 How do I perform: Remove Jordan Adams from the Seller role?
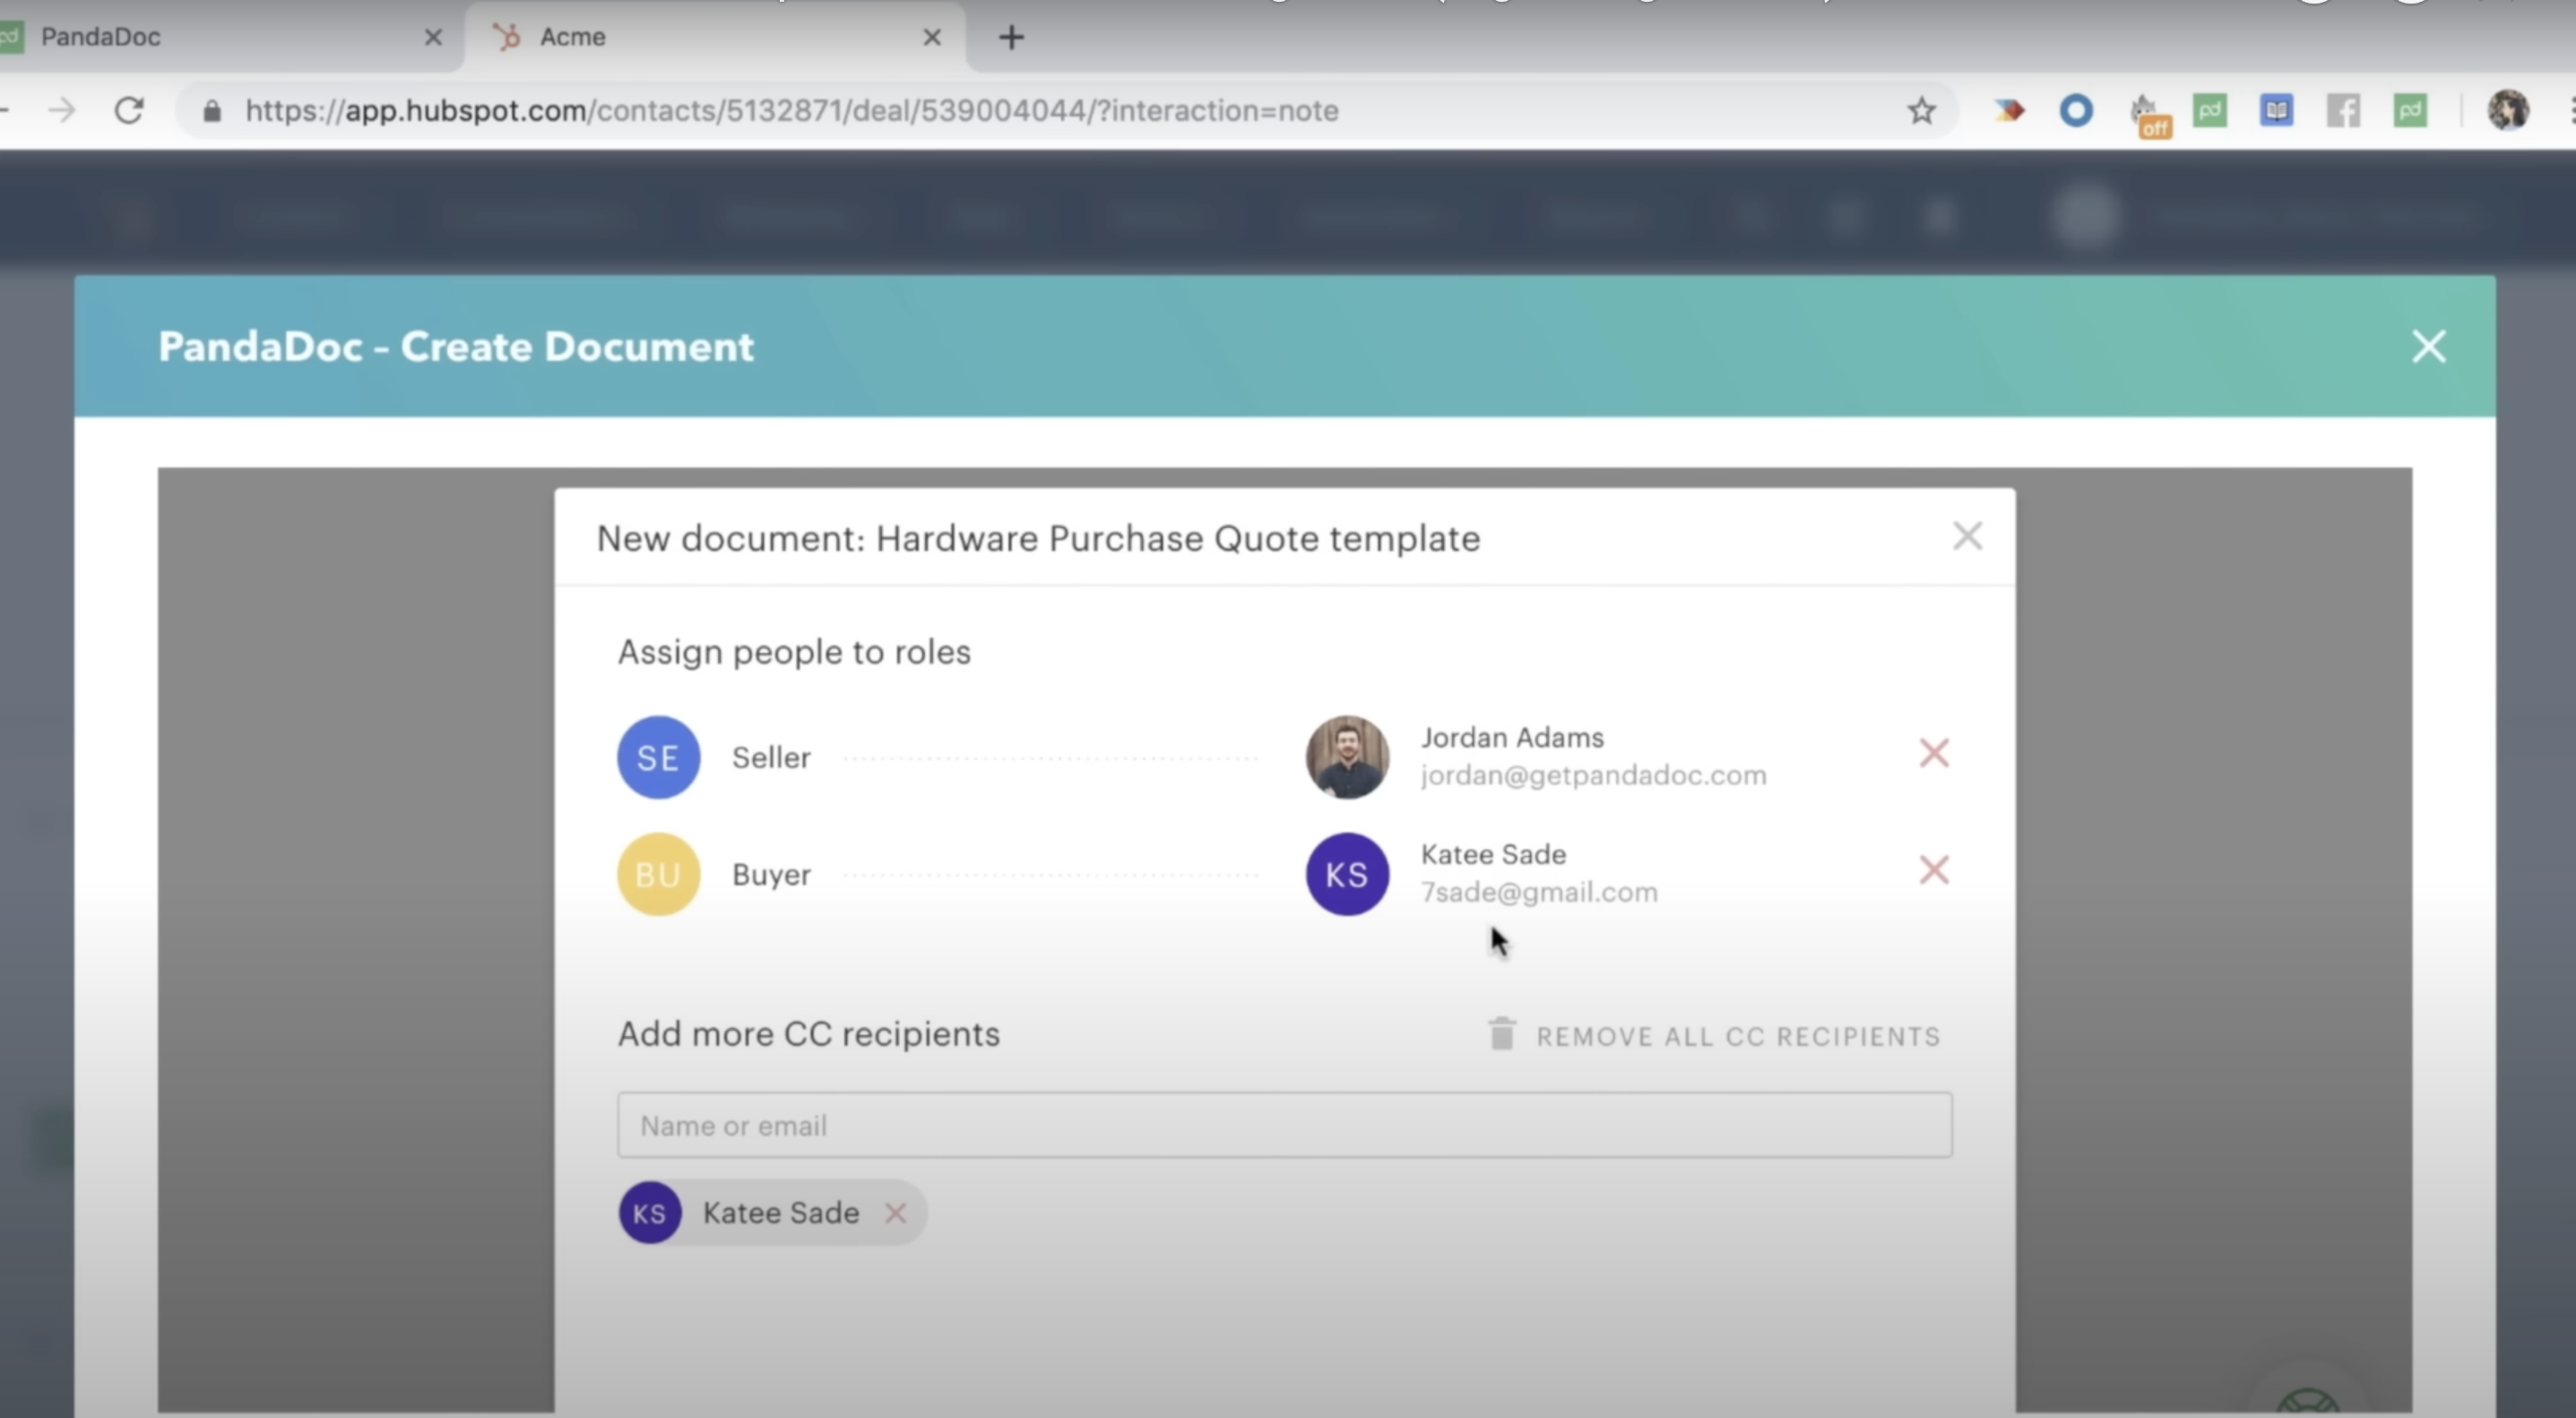pyautogui.click(x=1934, y=753)
